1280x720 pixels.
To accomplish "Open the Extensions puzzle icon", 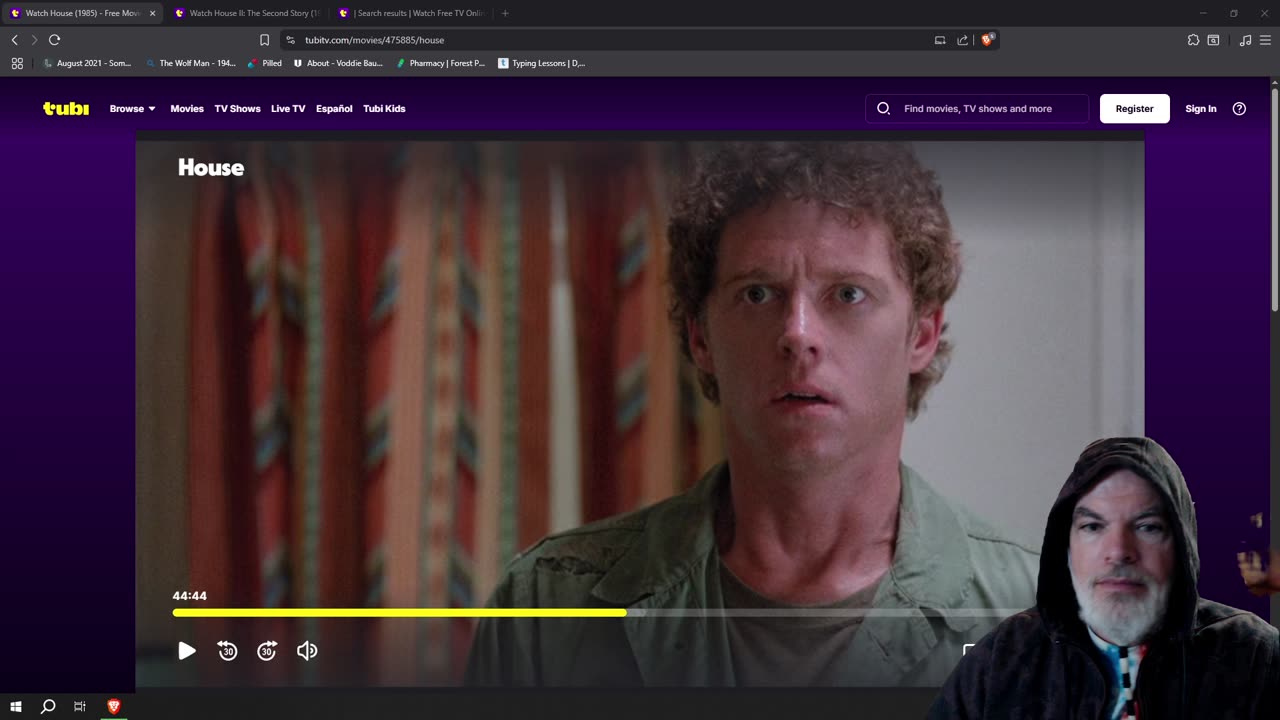I will coord(1193,40).
